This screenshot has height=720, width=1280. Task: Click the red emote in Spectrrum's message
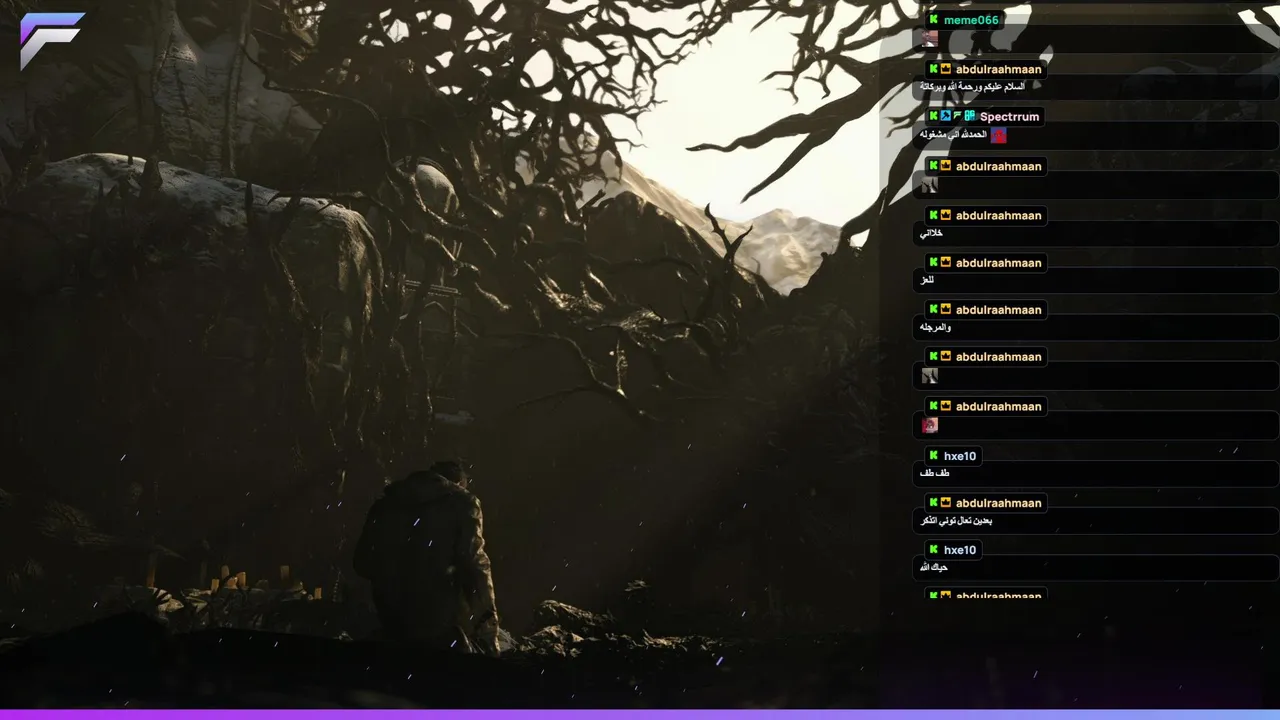tap(998, 135)
